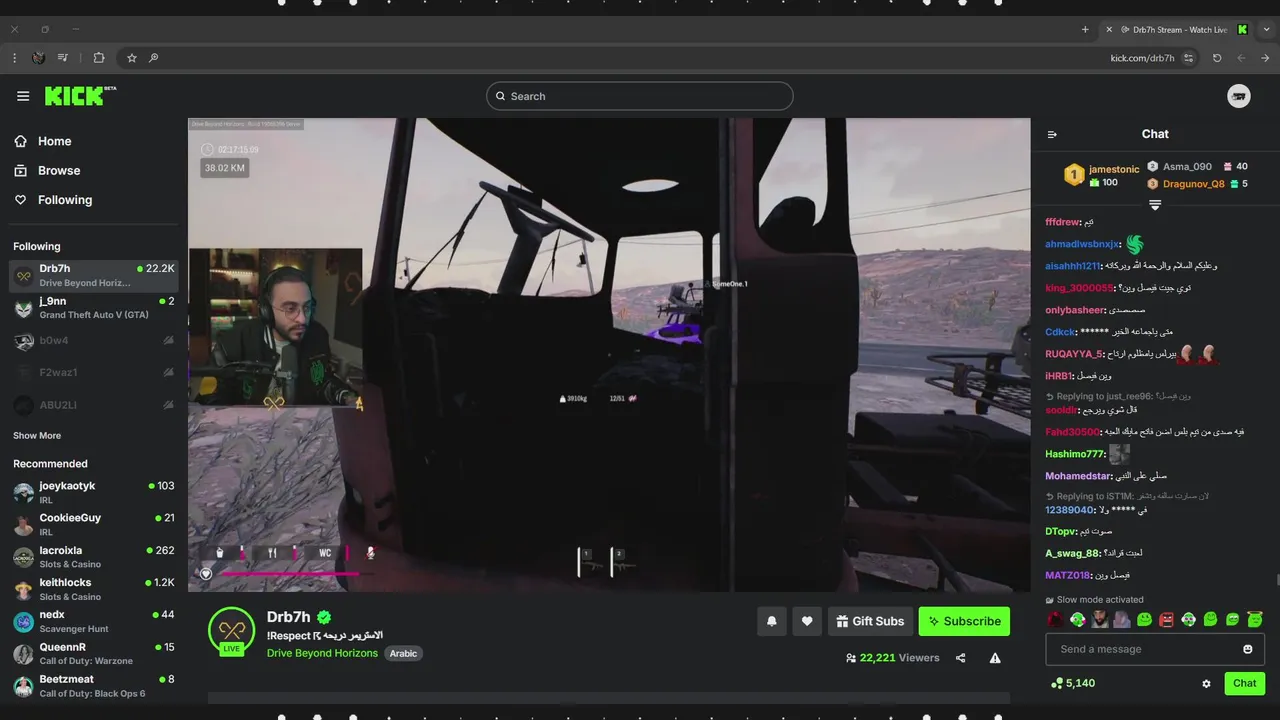This screenshot has width=1280, height=720.
Task: Bookmark this page with star icon
Action: [x=131, y=58]
